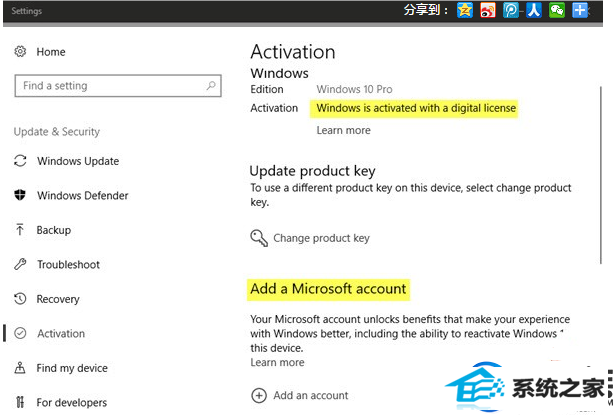Open the Backup section
The width and height of the screenshot is (613, 415).
pos(54,230)
